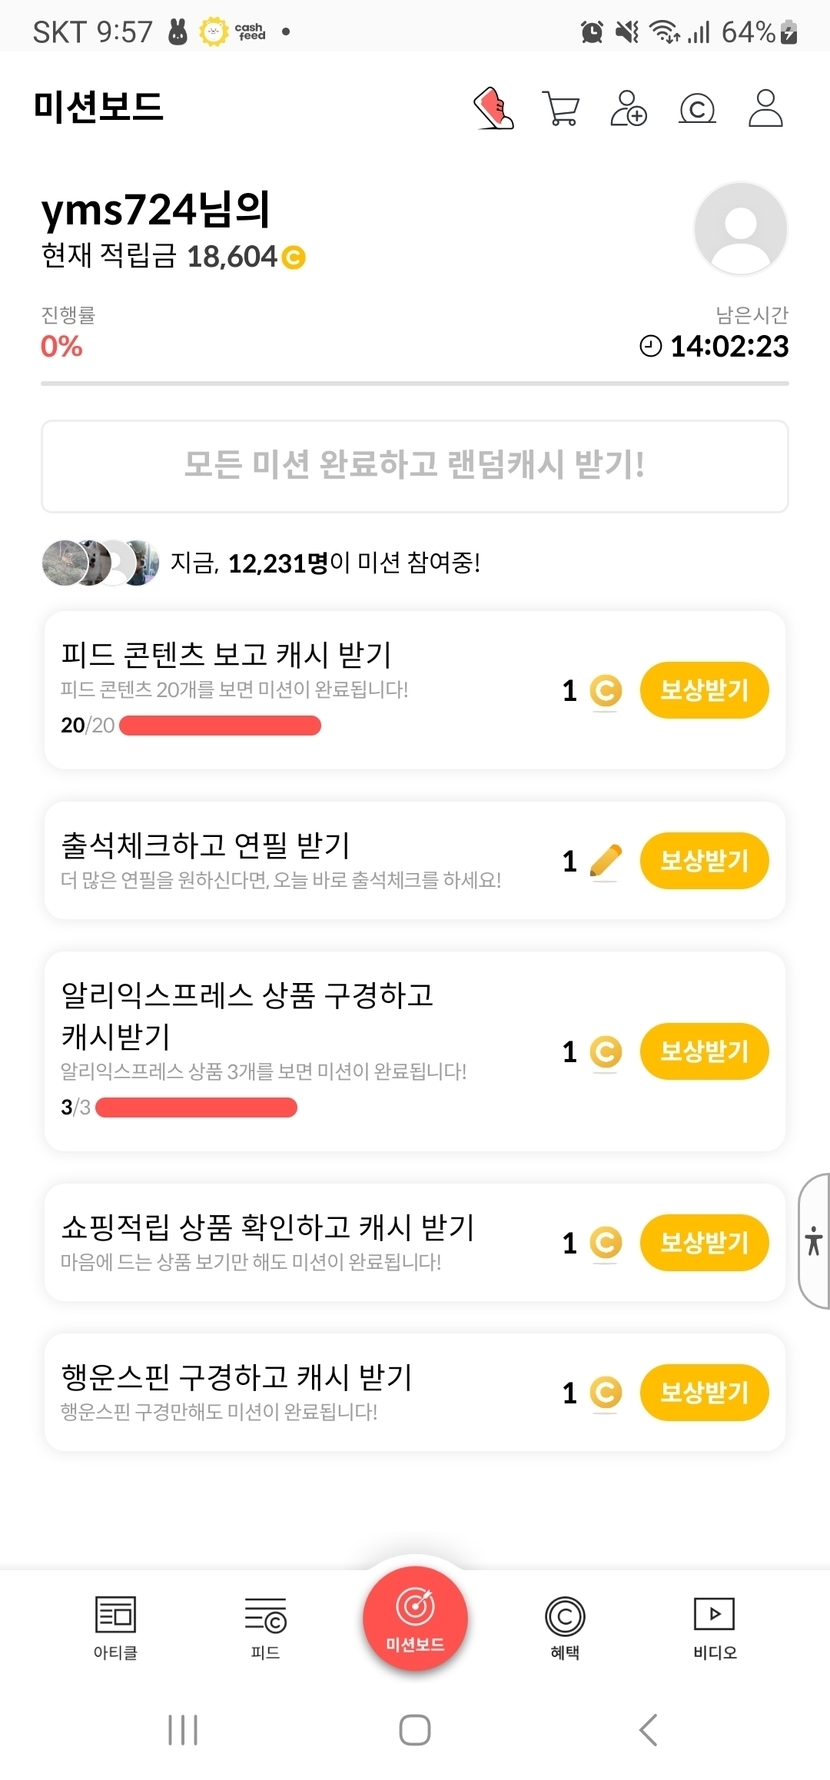Image resolution: width=830 pixels, height=1780 pixels.
Task: Open the shopping cart icon
Action: coord(561,108)
